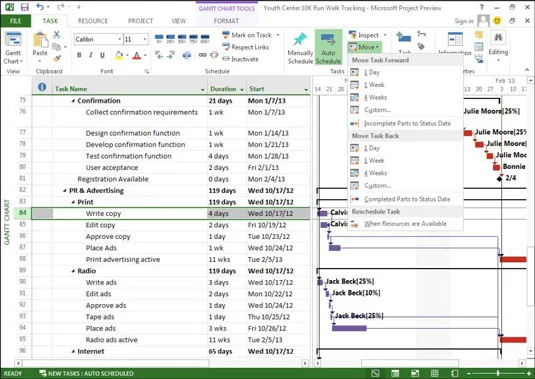Choose Move Task Forward 4 Weeks
This screenshot has width=535, height=379.
(x=405, y=97)
